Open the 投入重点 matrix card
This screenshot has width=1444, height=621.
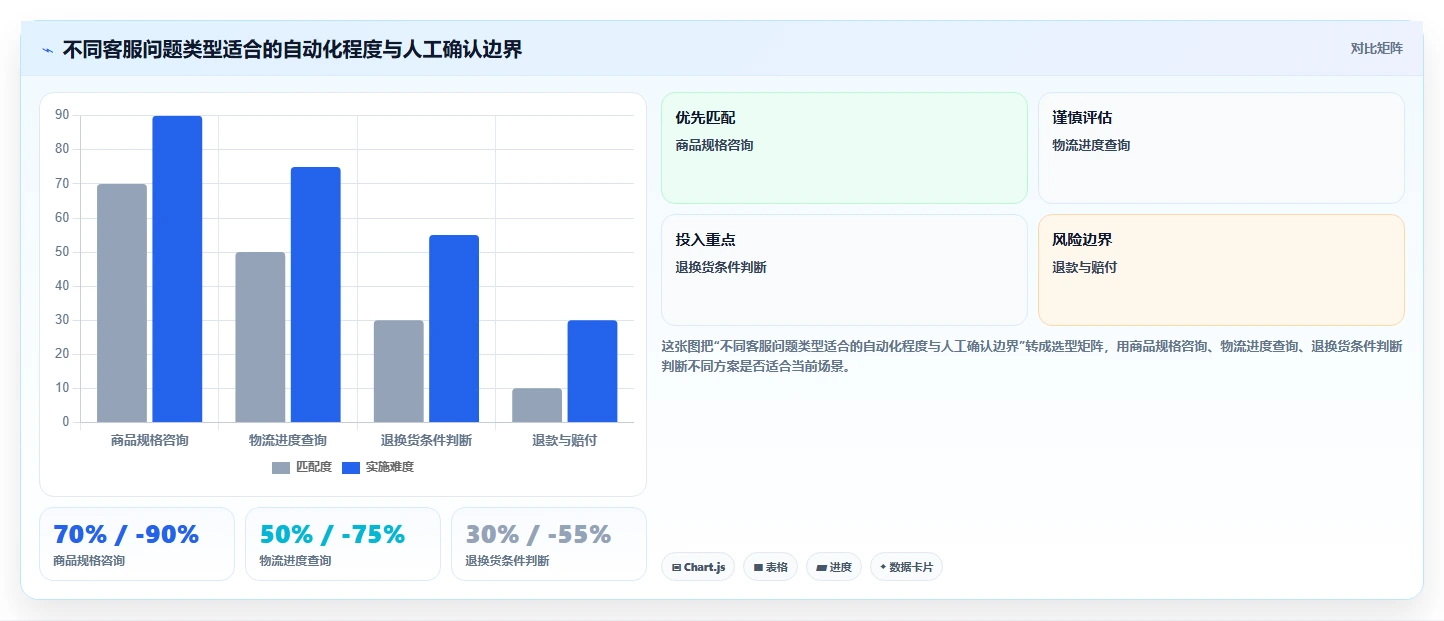pyautogui.click(x=844, y=270)
